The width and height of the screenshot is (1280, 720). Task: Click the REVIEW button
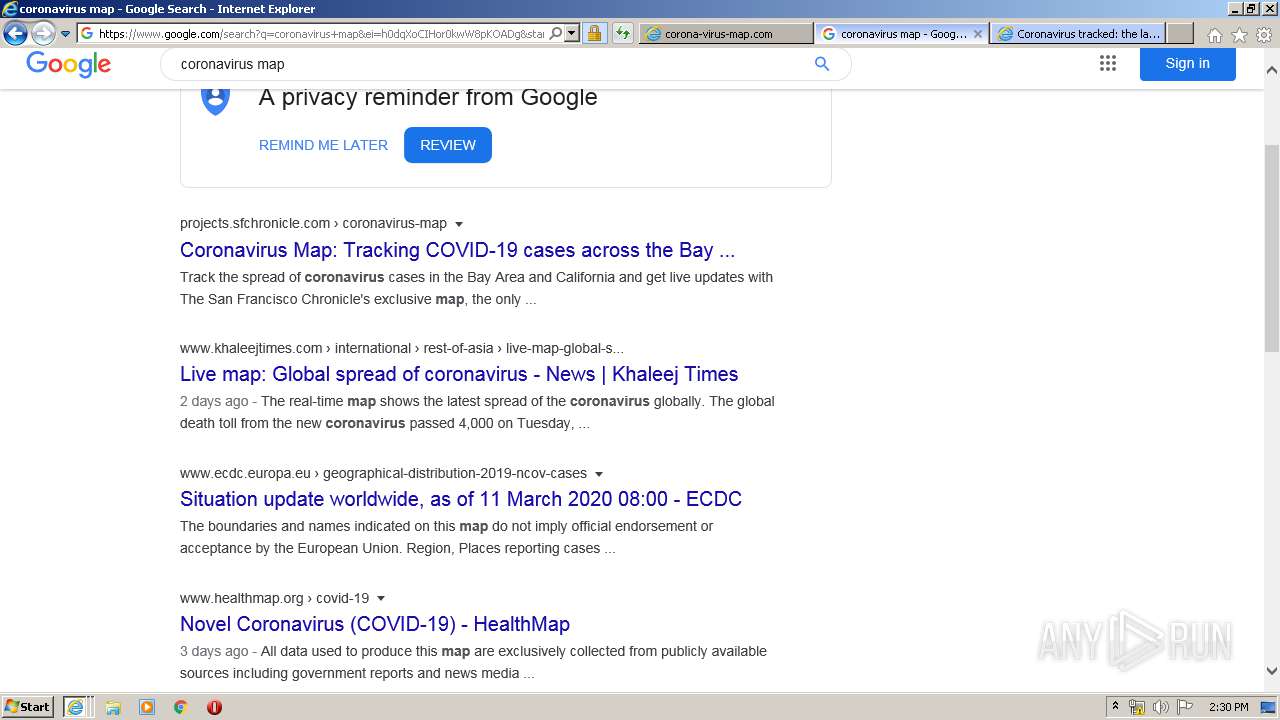(x=448, y=145)
